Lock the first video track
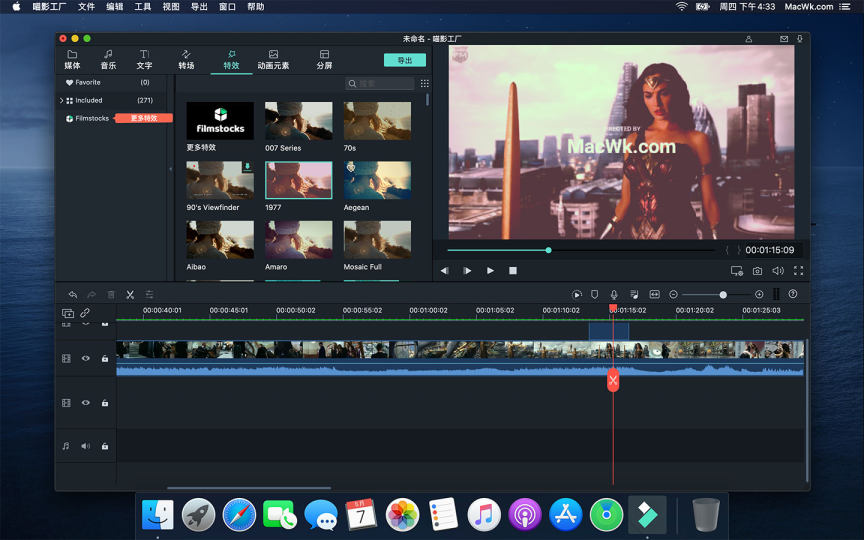The width and height of the screenshot is (864, 540). click(105, 358)
